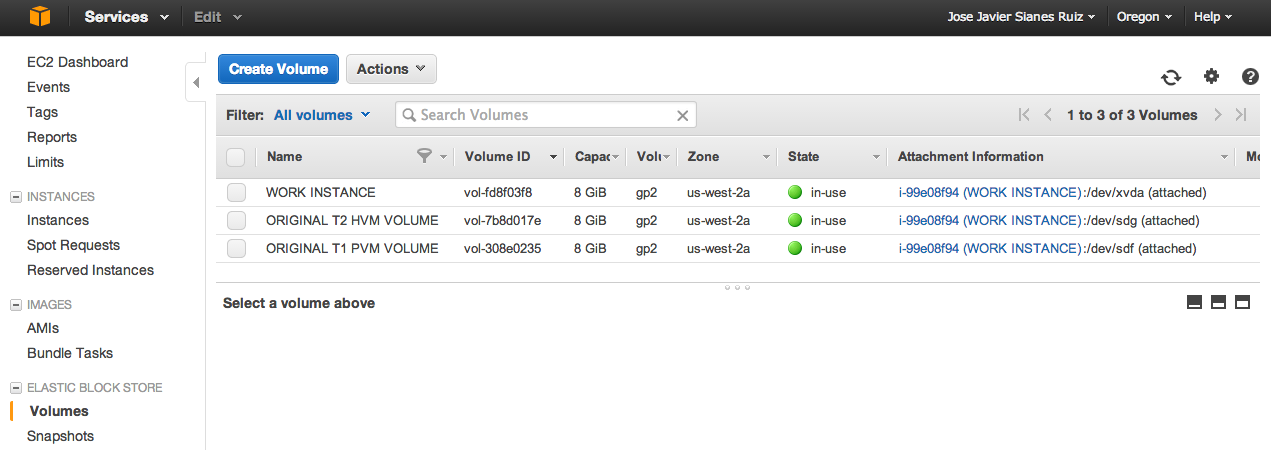1271x450 pixels.
Task: Check the ORIGINAL T2 HVM VOLUME row
Action: click(x=236, y=221)
